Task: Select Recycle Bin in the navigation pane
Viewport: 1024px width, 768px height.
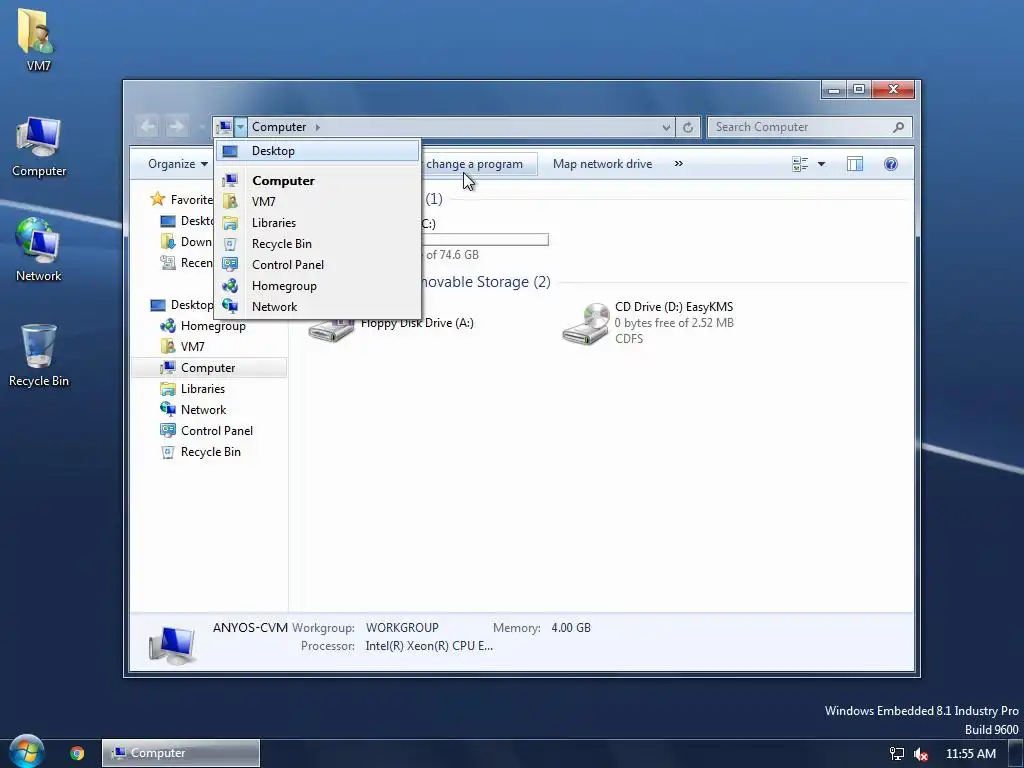Action: point(209,451)
